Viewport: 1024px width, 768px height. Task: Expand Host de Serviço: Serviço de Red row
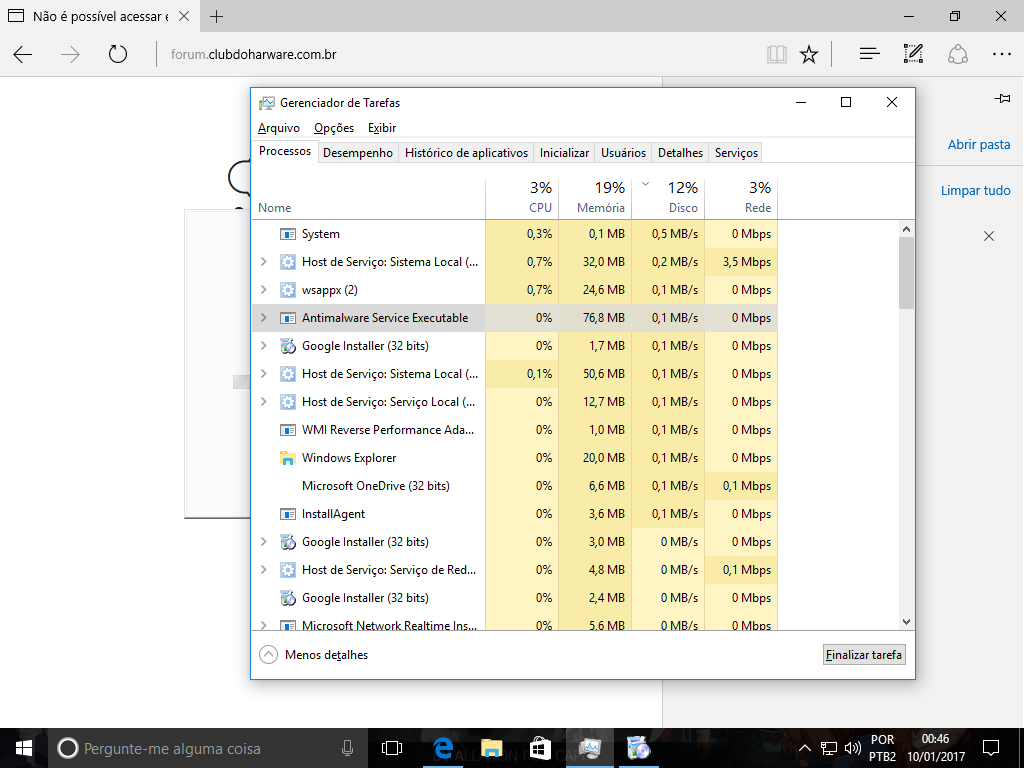264,570
